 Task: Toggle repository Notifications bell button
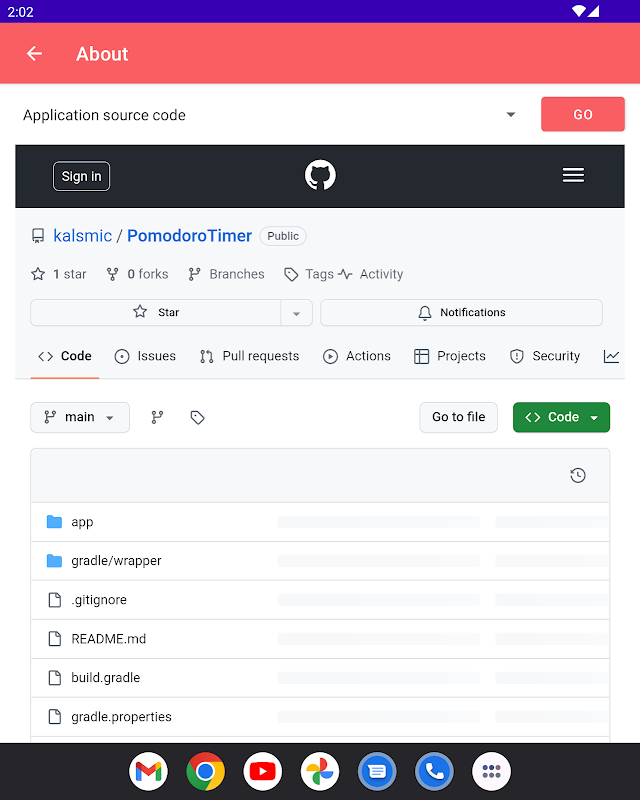(x=461, y=312)
